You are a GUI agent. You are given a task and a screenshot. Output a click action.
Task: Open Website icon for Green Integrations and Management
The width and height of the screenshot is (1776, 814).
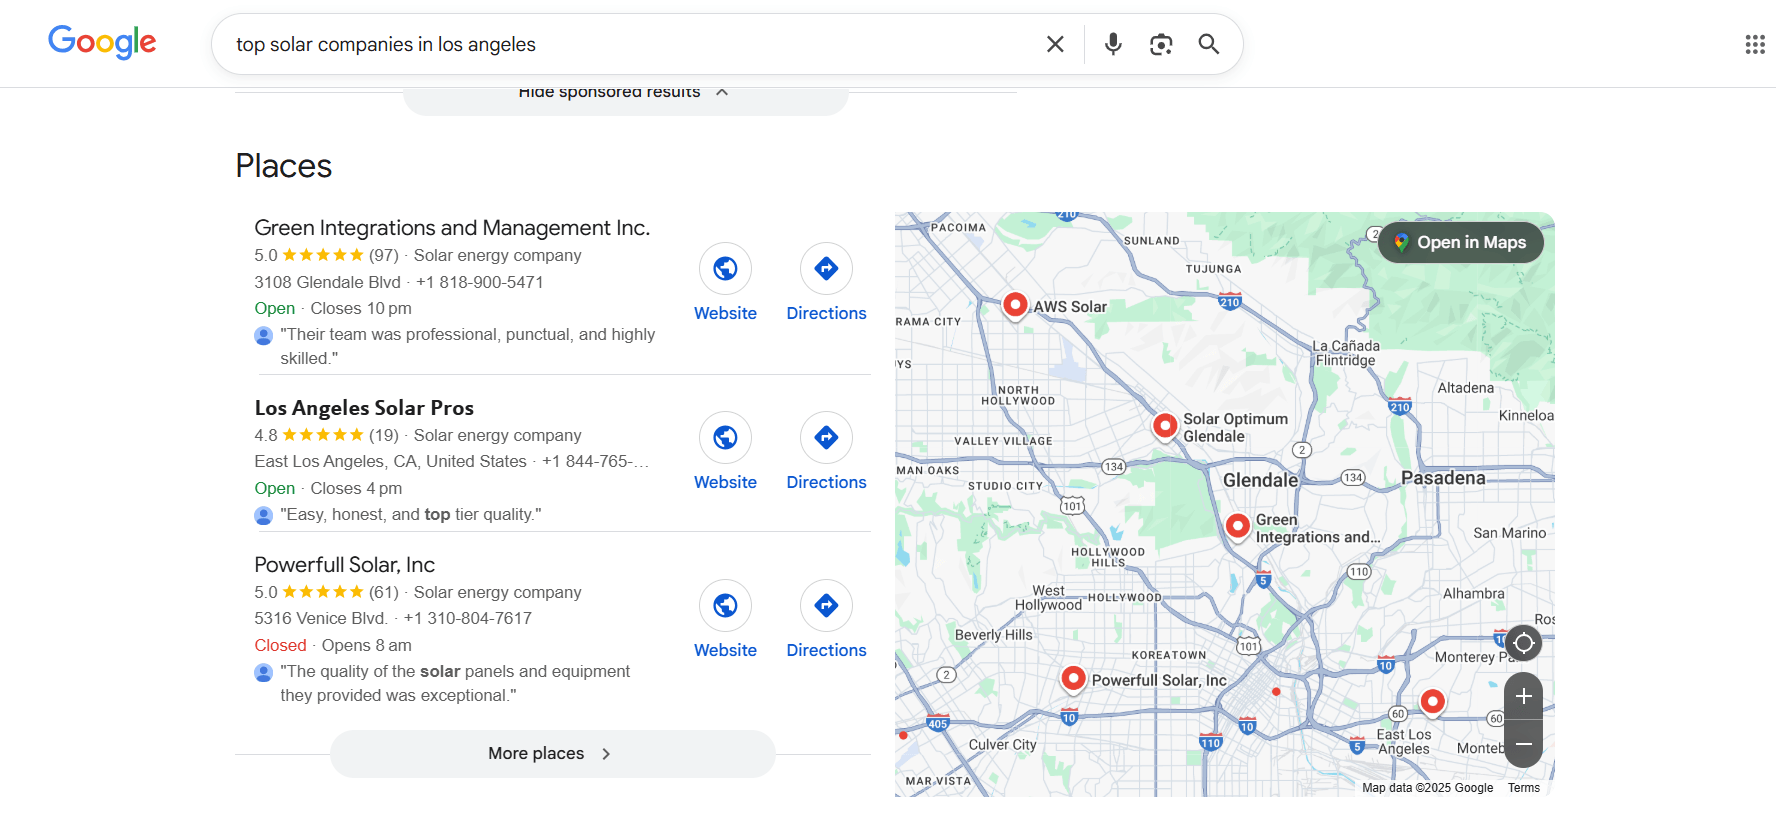726,268
